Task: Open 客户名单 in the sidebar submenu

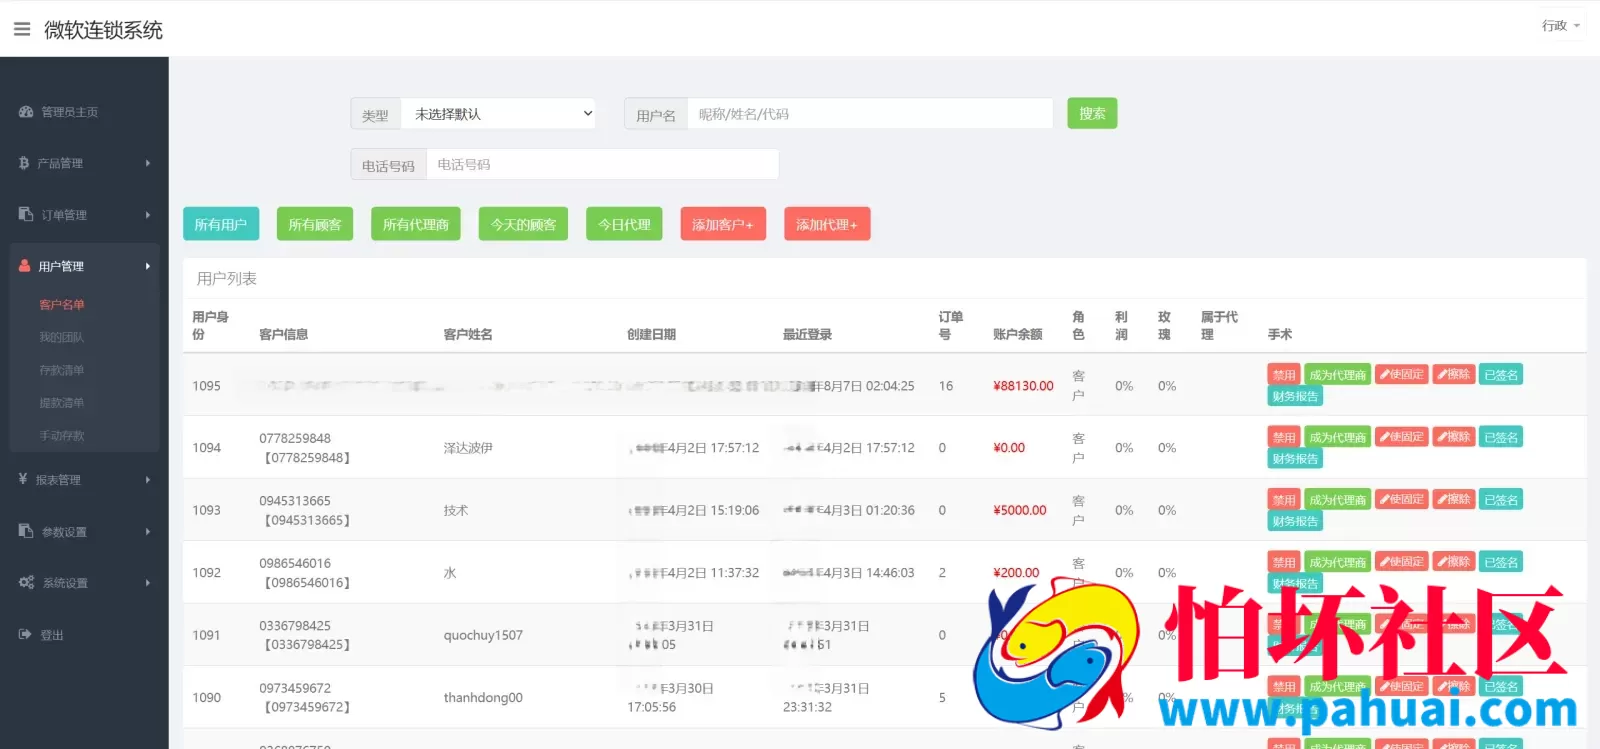Action: [x=62, y=304]
